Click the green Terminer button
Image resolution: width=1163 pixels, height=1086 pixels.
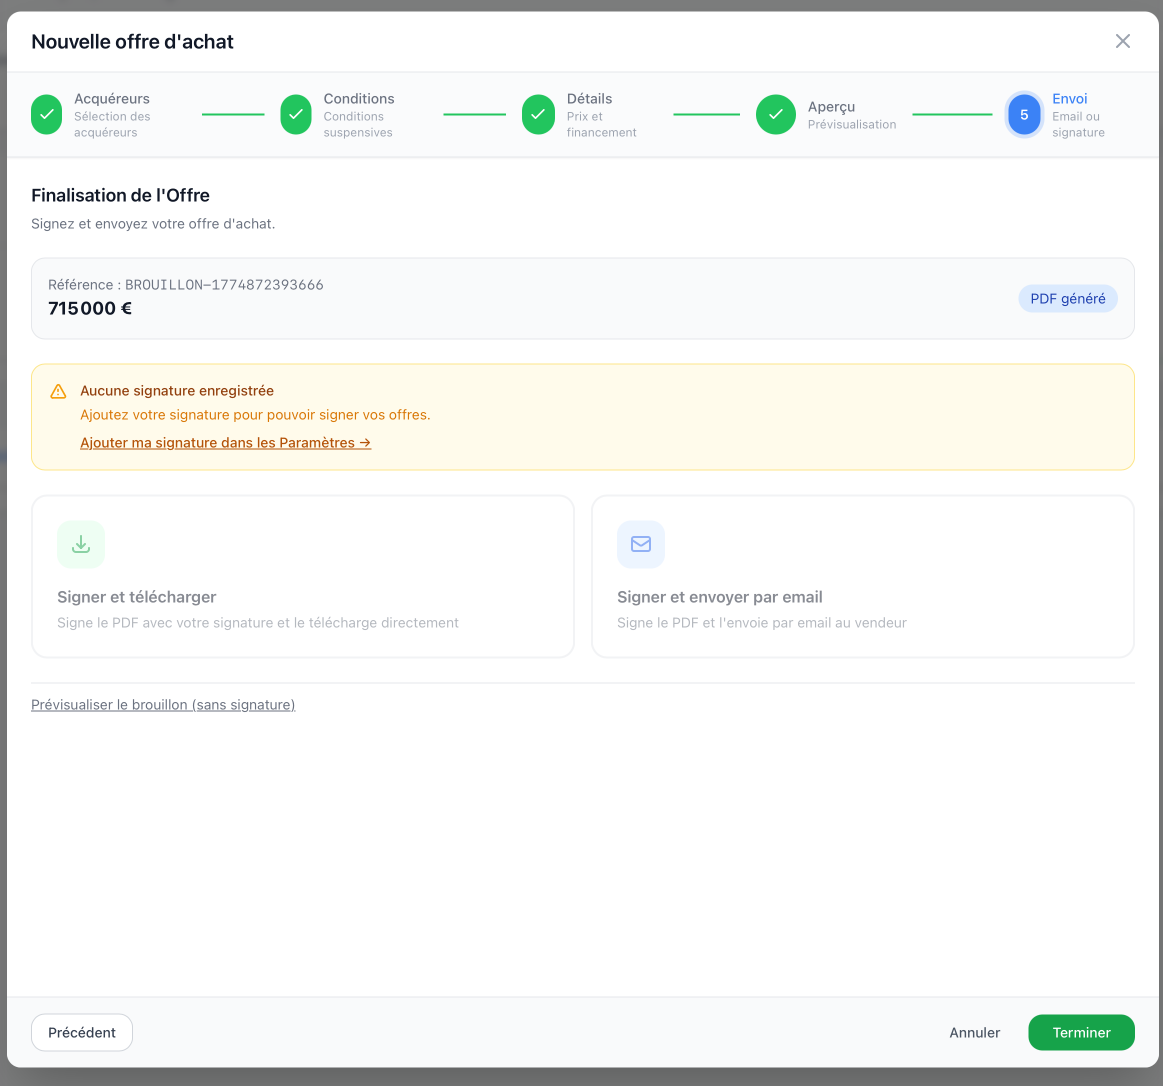pos(1081,1033)
